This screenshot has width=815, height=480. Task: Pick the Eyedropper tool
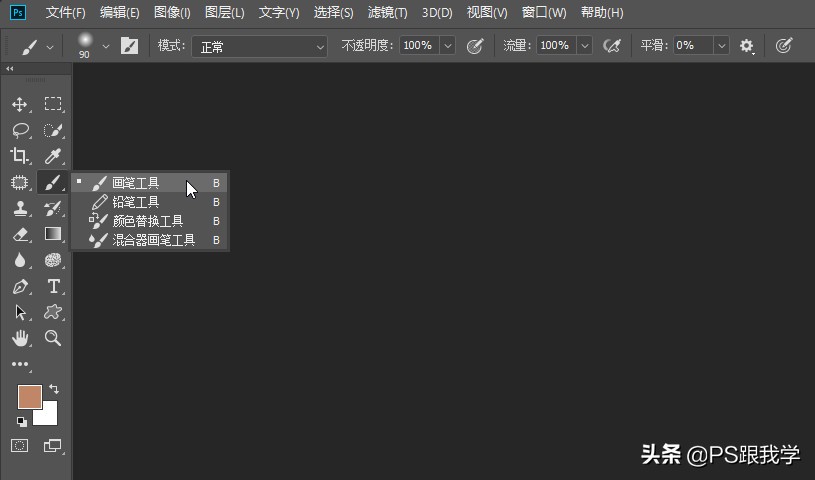[x=52, y=155]
